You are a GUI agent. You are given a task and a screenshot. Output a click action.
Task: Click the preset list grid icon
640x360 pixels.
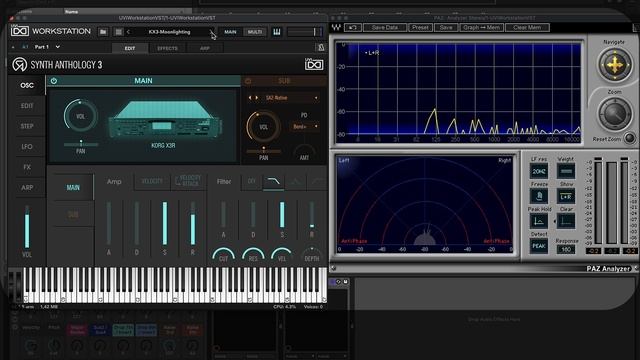[118, 32]
